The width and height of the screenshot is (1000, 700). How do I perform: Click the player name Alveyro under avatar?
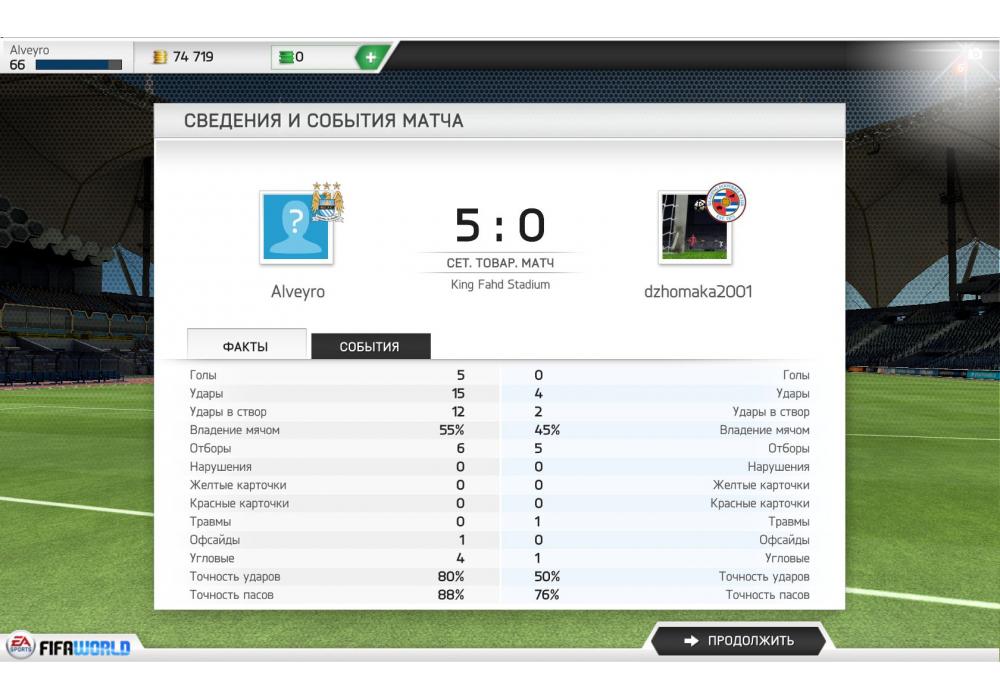298,291
